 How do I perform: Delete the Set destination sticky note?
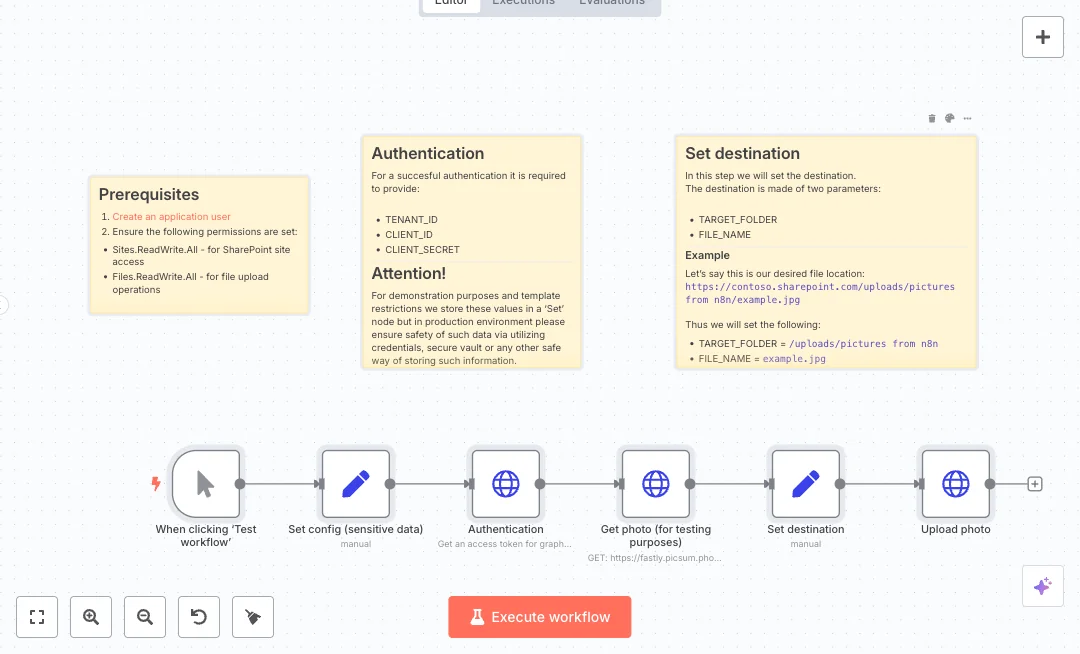pyautogui.click(x=932, y=118)
